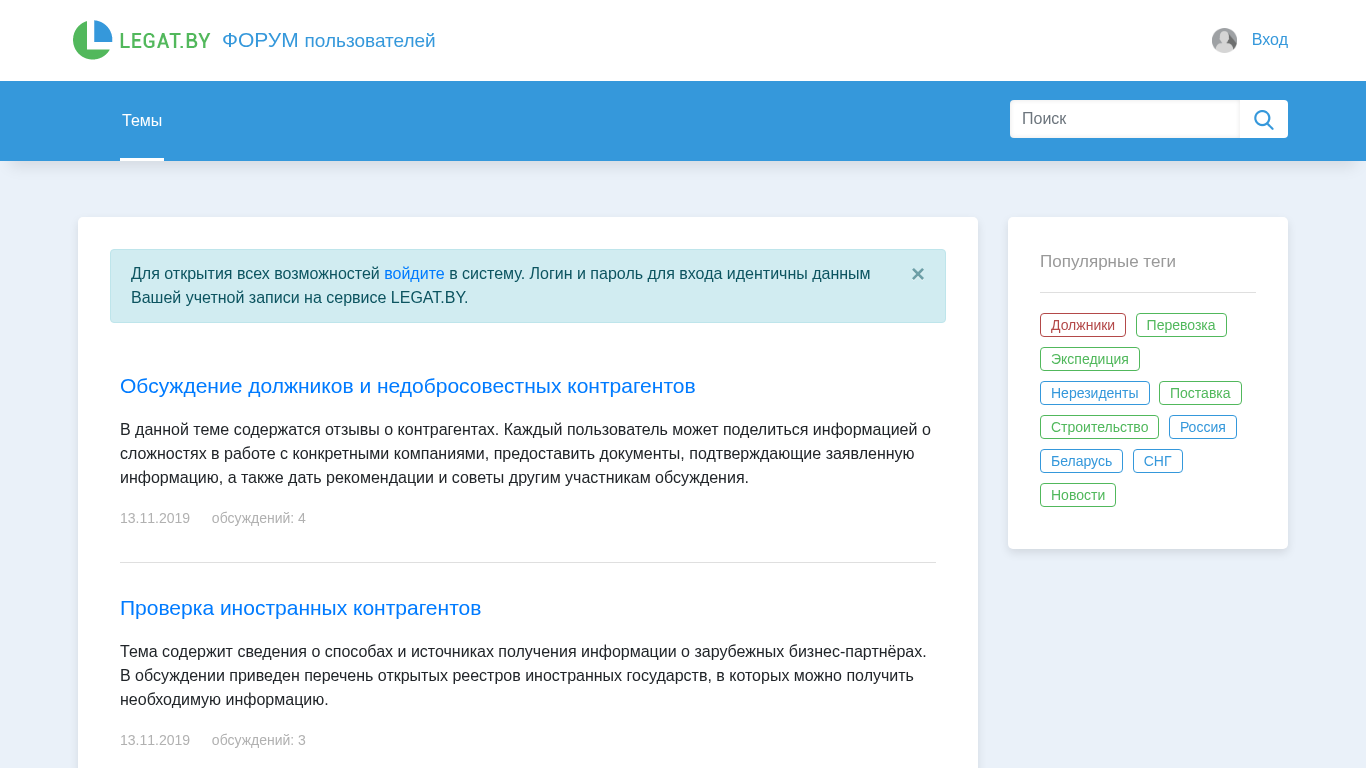Pick the Беларусь tag
This screenshot has width=1366, height=768.
1081,461
